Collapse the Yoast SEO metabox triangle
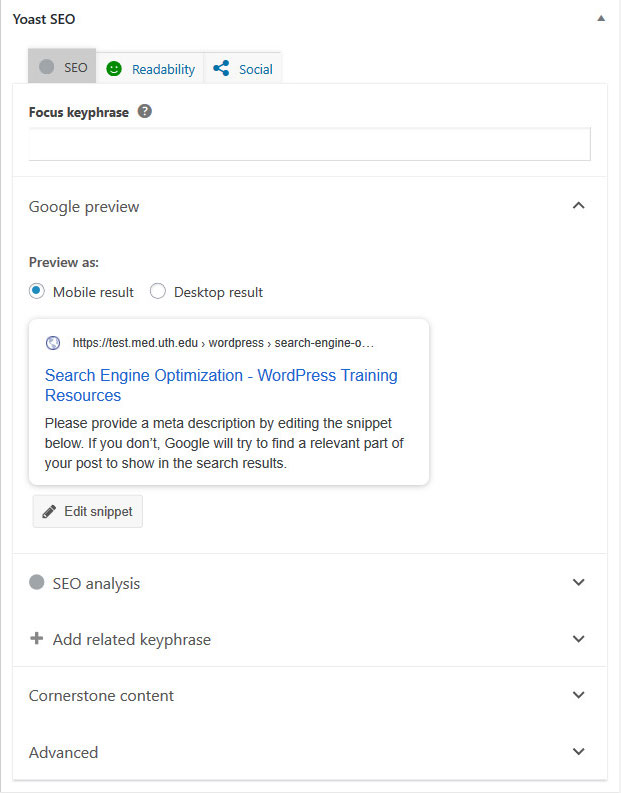The width and height of the screenshot is (621, 793). [x=601, y=19]
